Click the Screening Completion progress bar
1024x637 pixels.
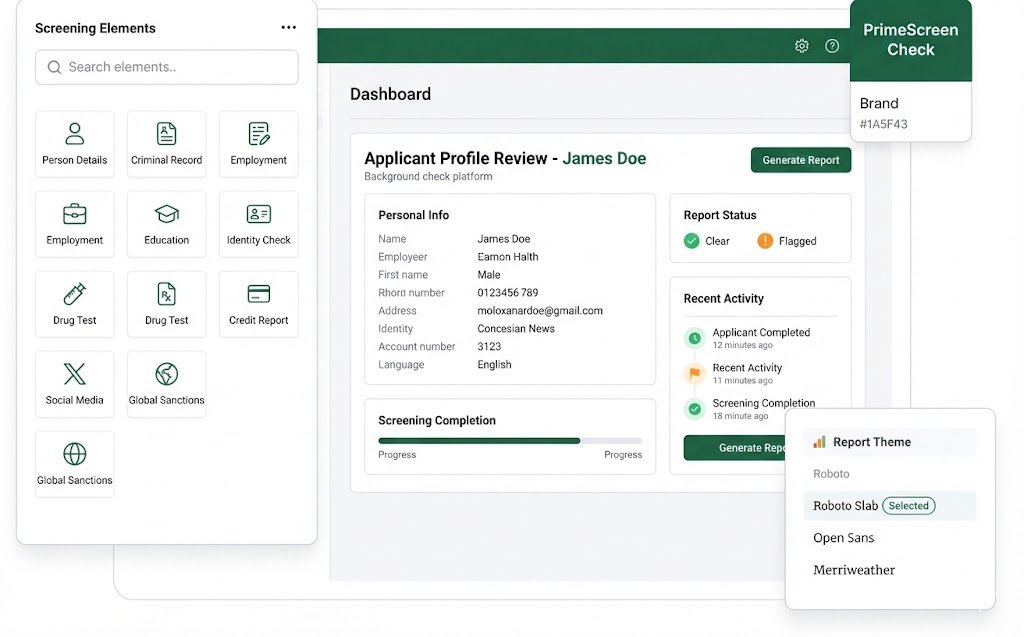510,440
